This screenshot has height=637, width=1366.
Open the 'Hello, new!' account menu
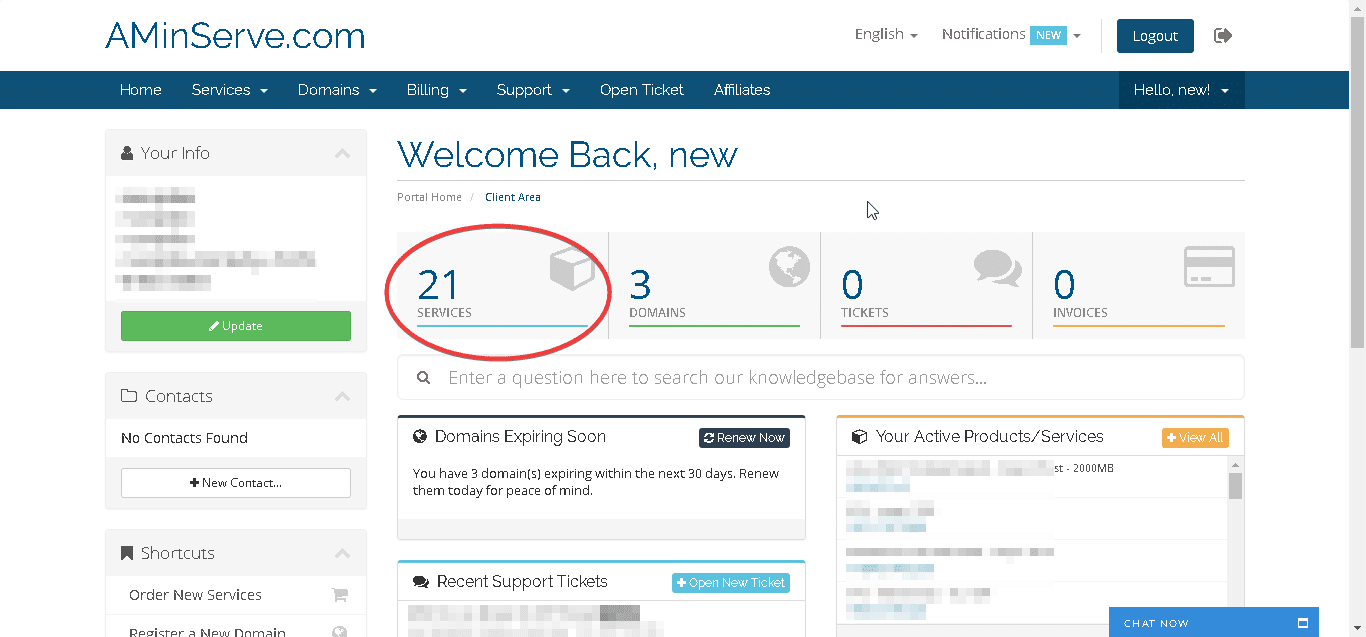coord(1181,90)
